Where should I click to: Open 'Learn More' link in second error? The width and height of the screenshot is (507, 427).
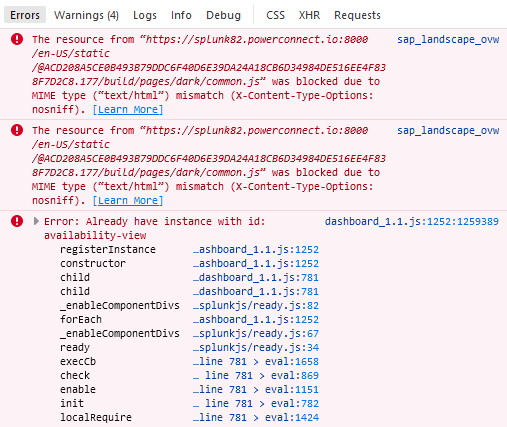[x=128, y=200]
